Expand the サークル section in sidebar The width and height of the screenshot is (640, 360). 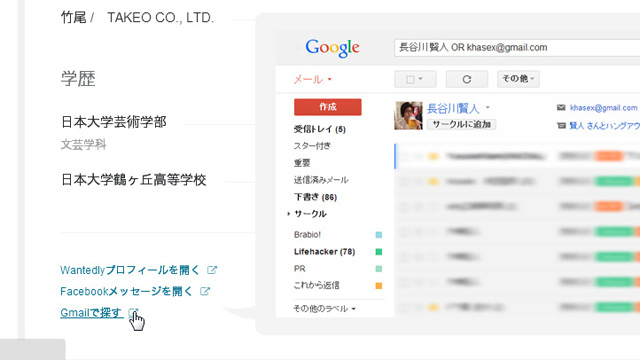[289, 213]
